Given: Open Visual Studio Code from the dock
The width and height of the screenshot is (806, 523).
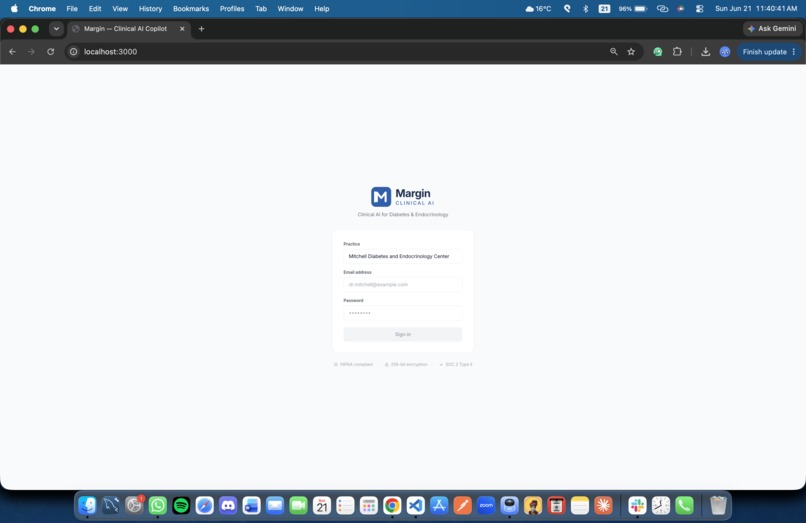Looking at the screenshot, I should click(415, 506).
